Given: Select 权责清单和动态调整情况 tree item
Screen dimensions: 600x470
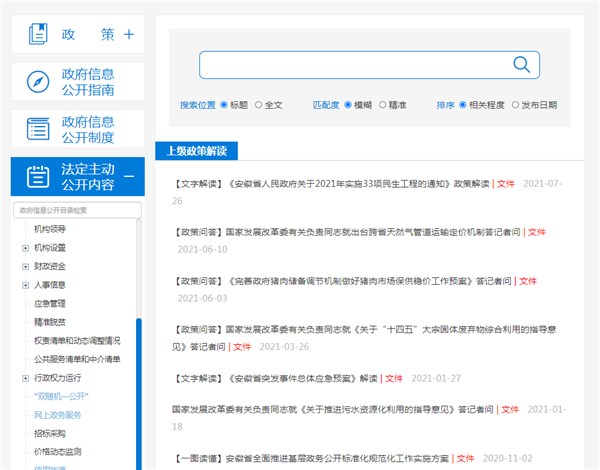Looking at the screenshot, I should tap(77, 341).
